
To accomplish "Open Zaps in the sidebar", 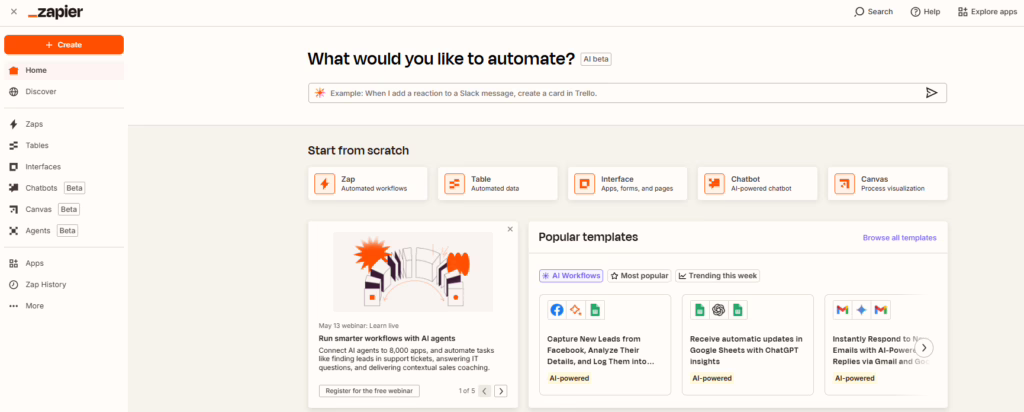I will point(64,124).
